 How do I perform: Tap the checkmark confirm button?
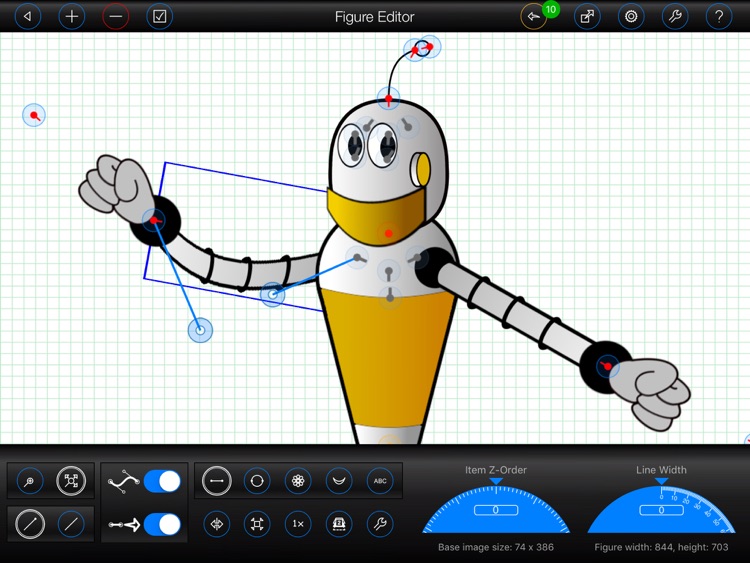(x=159, y=17)
